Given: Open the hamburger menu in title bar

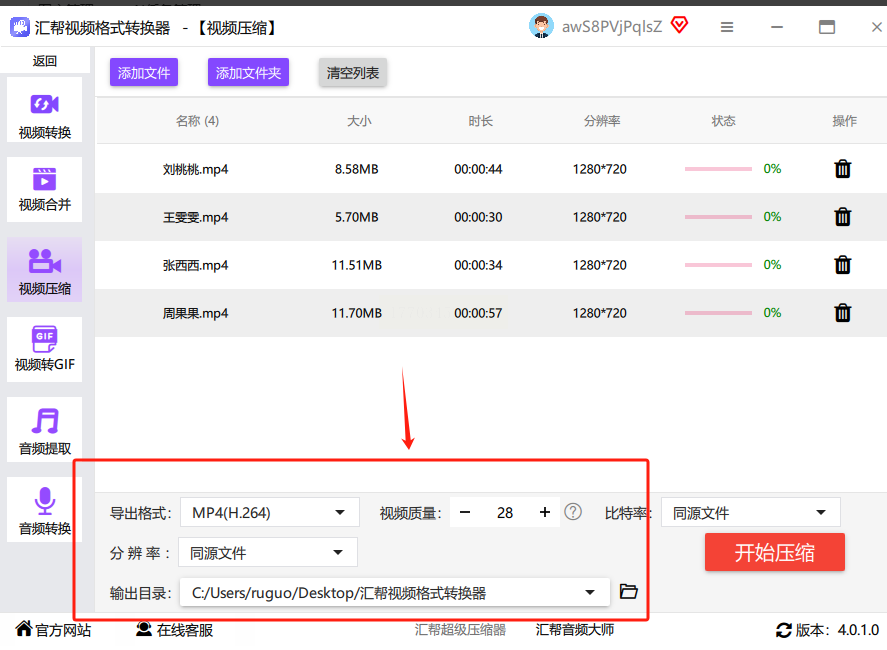Looking at the screenshot, I should (x=727, y=27).
